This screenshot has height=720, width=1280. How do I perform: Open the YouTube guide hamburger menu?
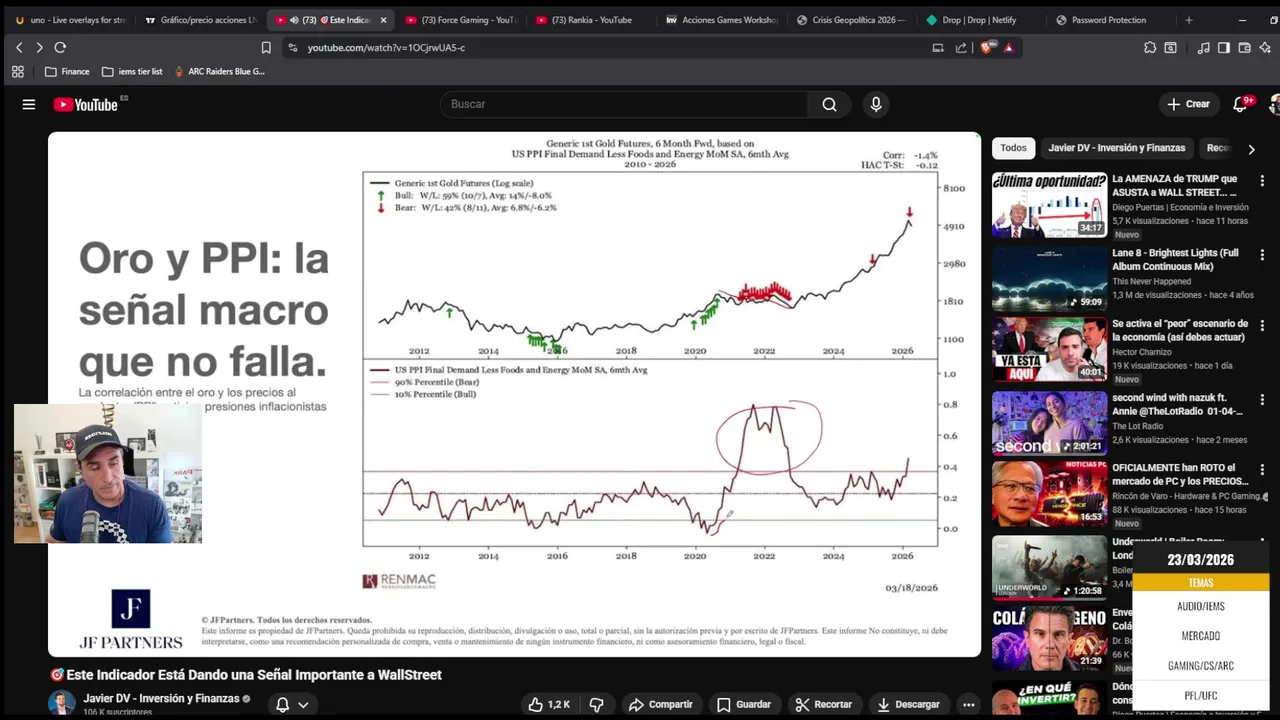[x=29, y=104]
